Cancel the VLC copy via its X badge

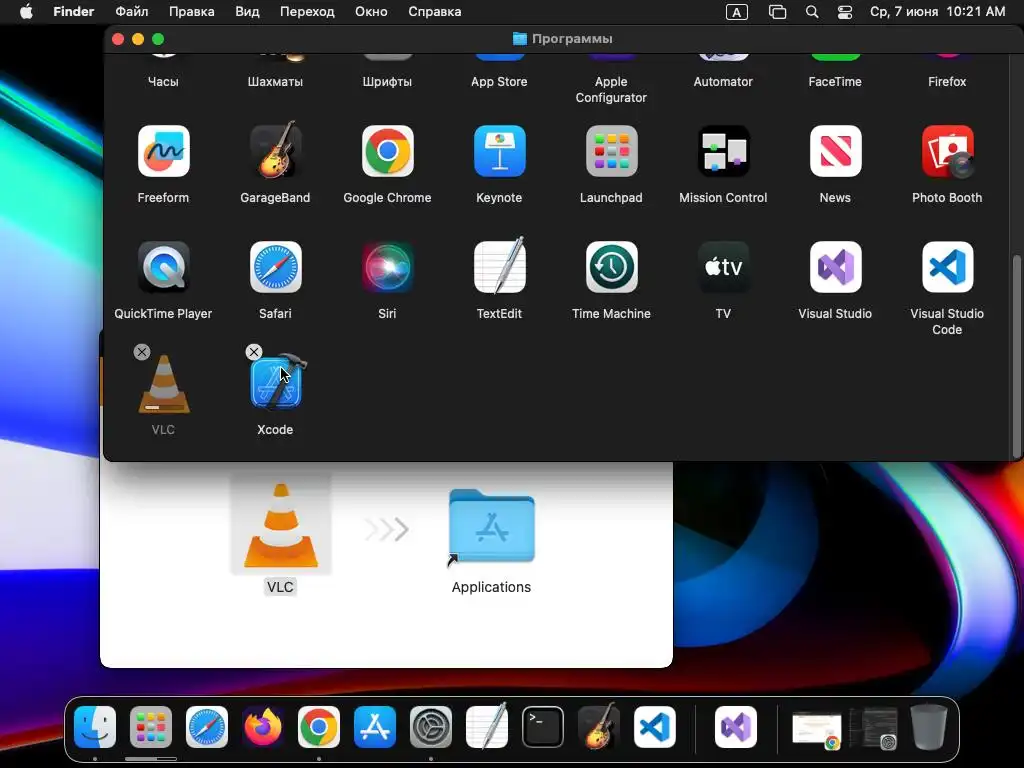click(x=142, y=352)
